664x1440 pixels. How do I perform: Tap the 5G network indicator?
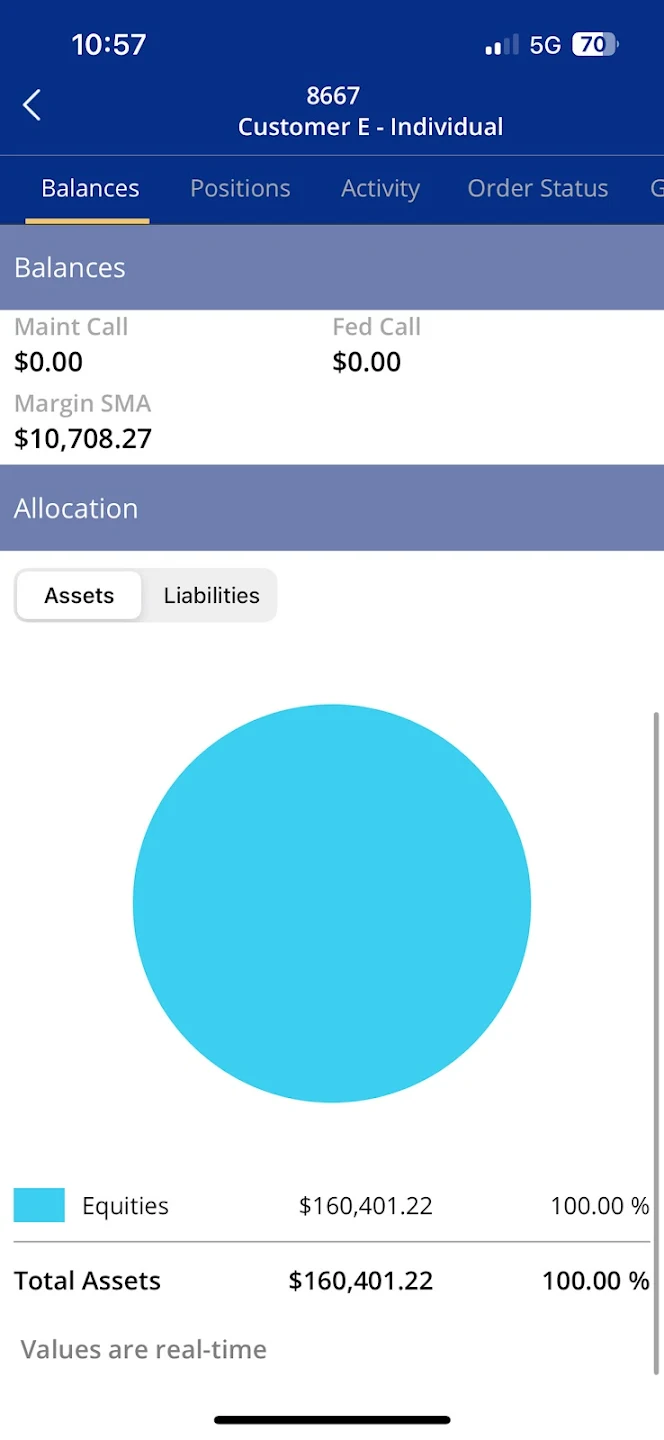coord(546,44)
